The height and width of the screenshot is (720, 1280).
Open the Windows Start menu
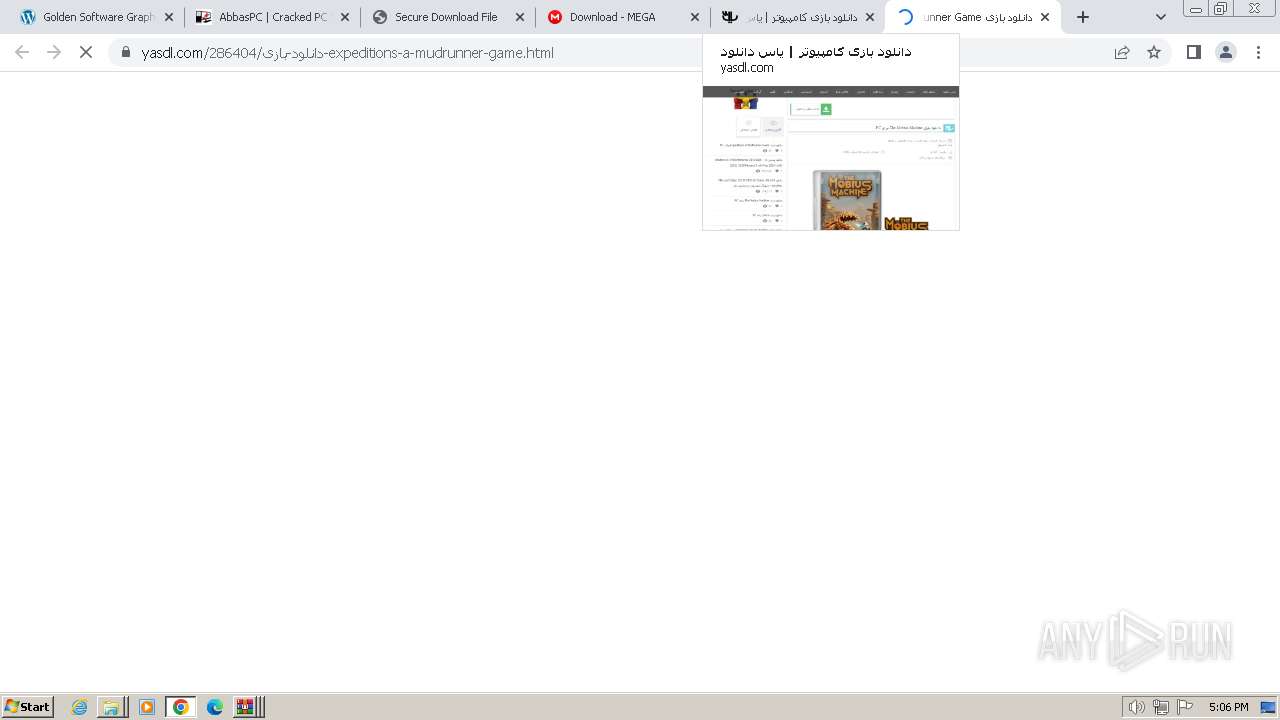tap(28, 707)
